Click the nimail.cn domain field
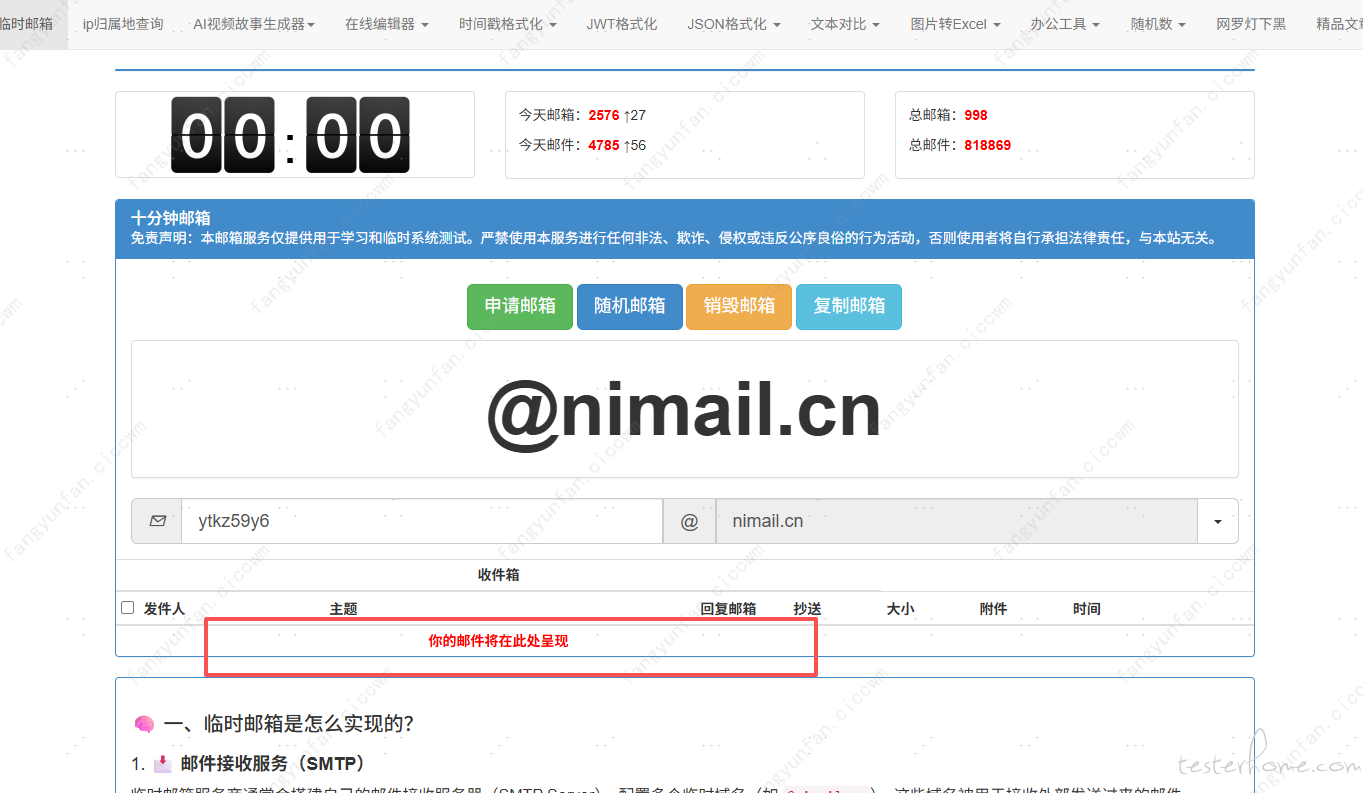The height and width of the screenshot is (793, 1363). (x=956, y=521)
